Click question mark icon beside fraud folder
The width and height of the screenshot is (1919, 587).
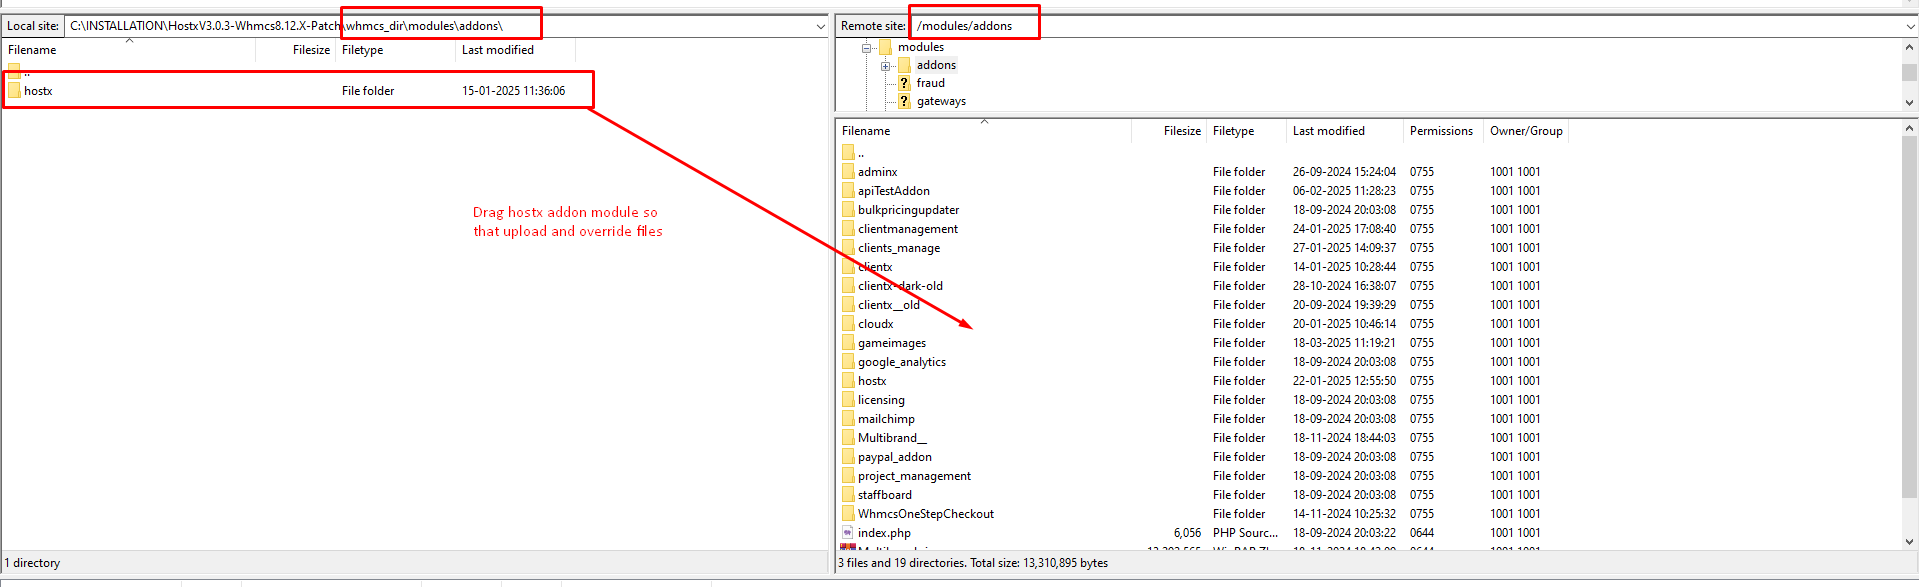pos(904,83)
